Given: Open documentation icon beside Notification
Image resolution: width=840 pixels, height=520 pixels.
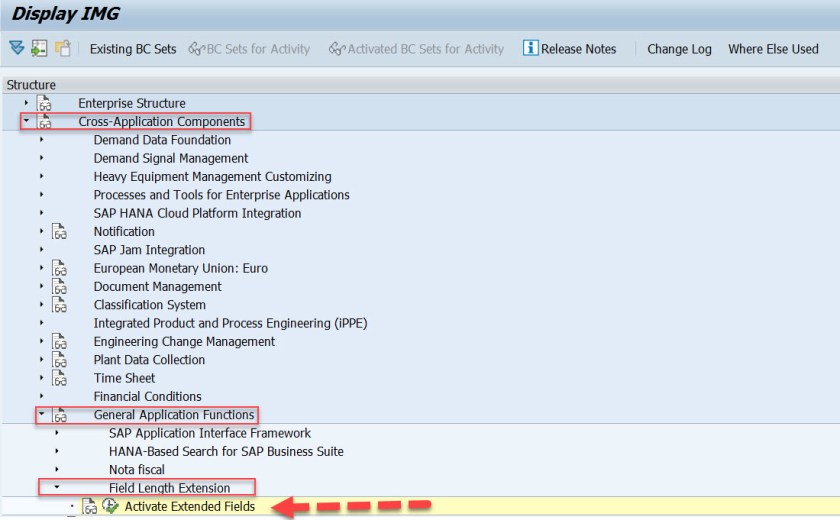Looking at the screenshot, I should point(59,231).
